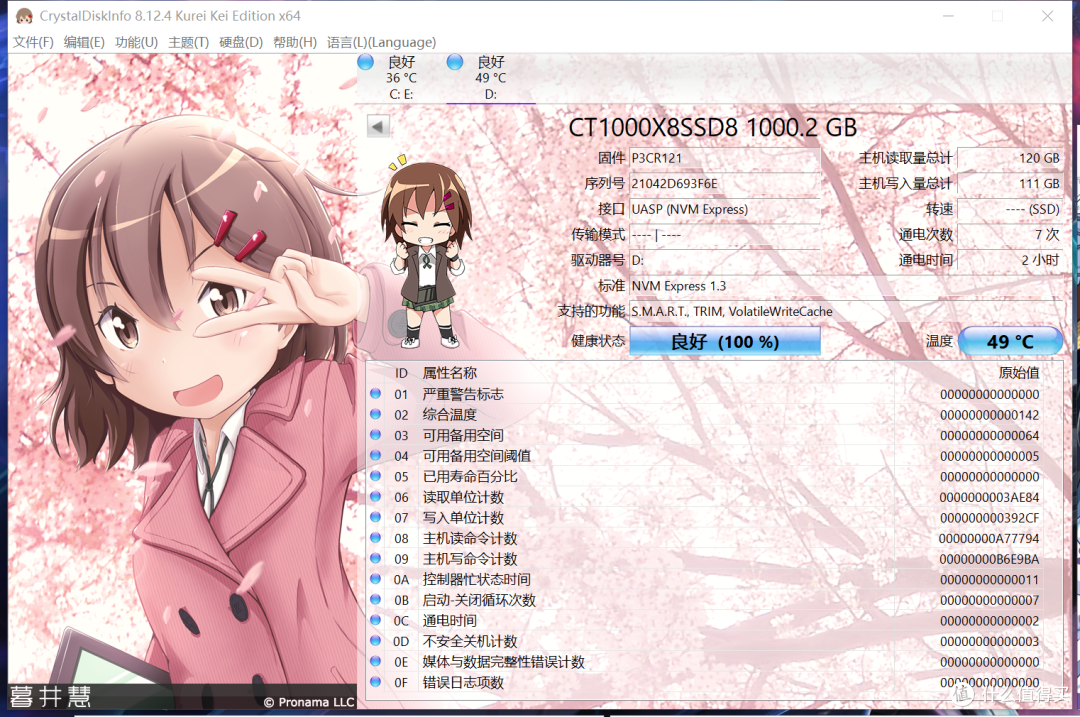Screen dimensions: 1080x717
Task: Open the 帮助(H) menu
Action: click(x=295, y=42)
